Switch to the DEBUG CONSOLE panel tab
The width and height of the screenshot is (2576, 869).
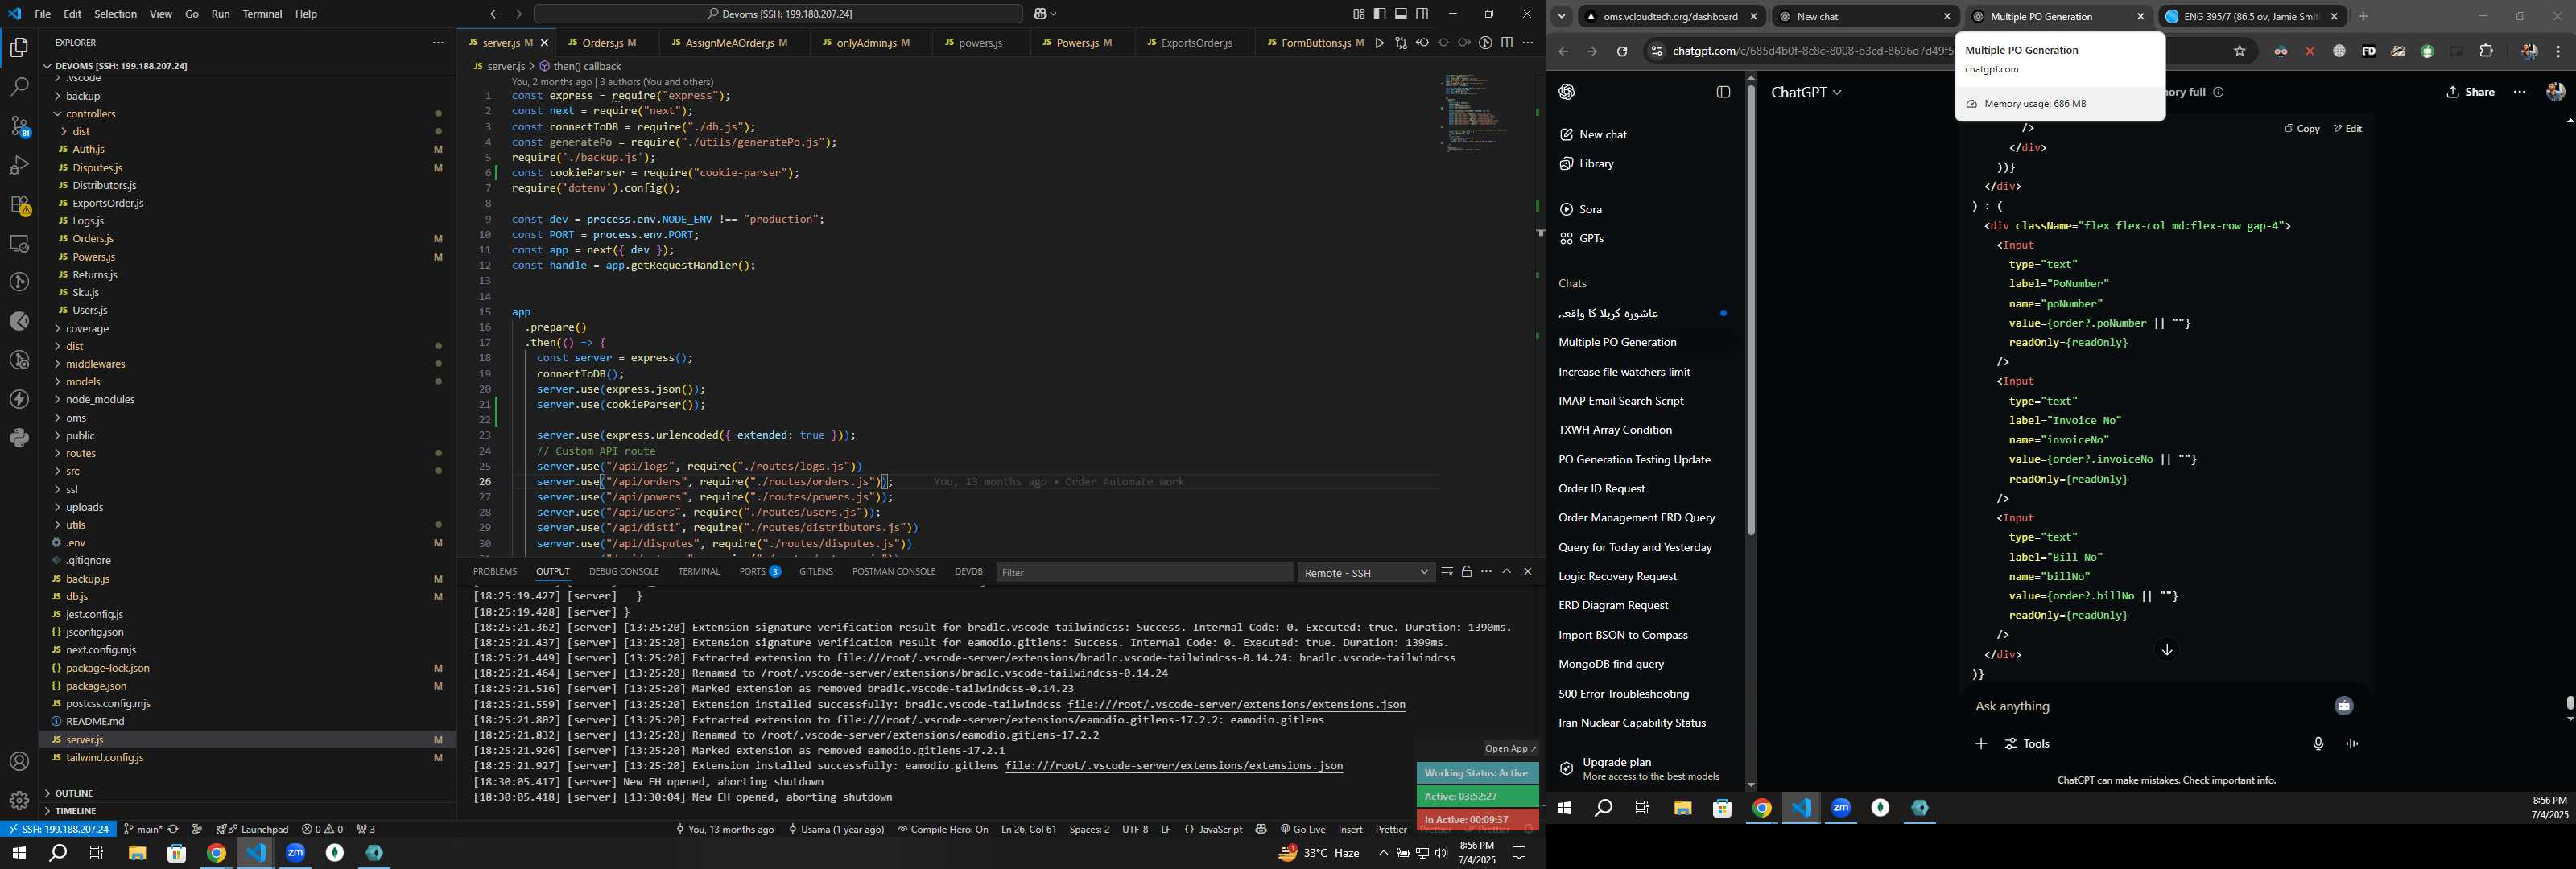coord(624,572)
